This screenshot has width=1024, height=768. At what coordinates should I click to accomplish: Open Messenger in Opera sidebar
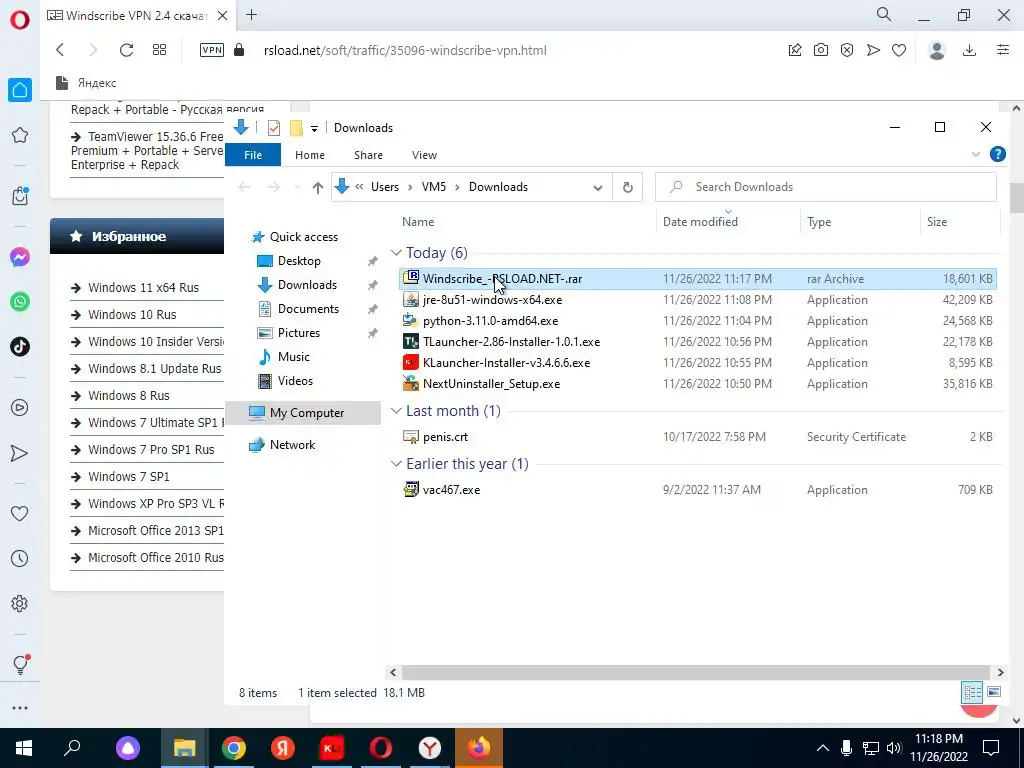(20, 257)
